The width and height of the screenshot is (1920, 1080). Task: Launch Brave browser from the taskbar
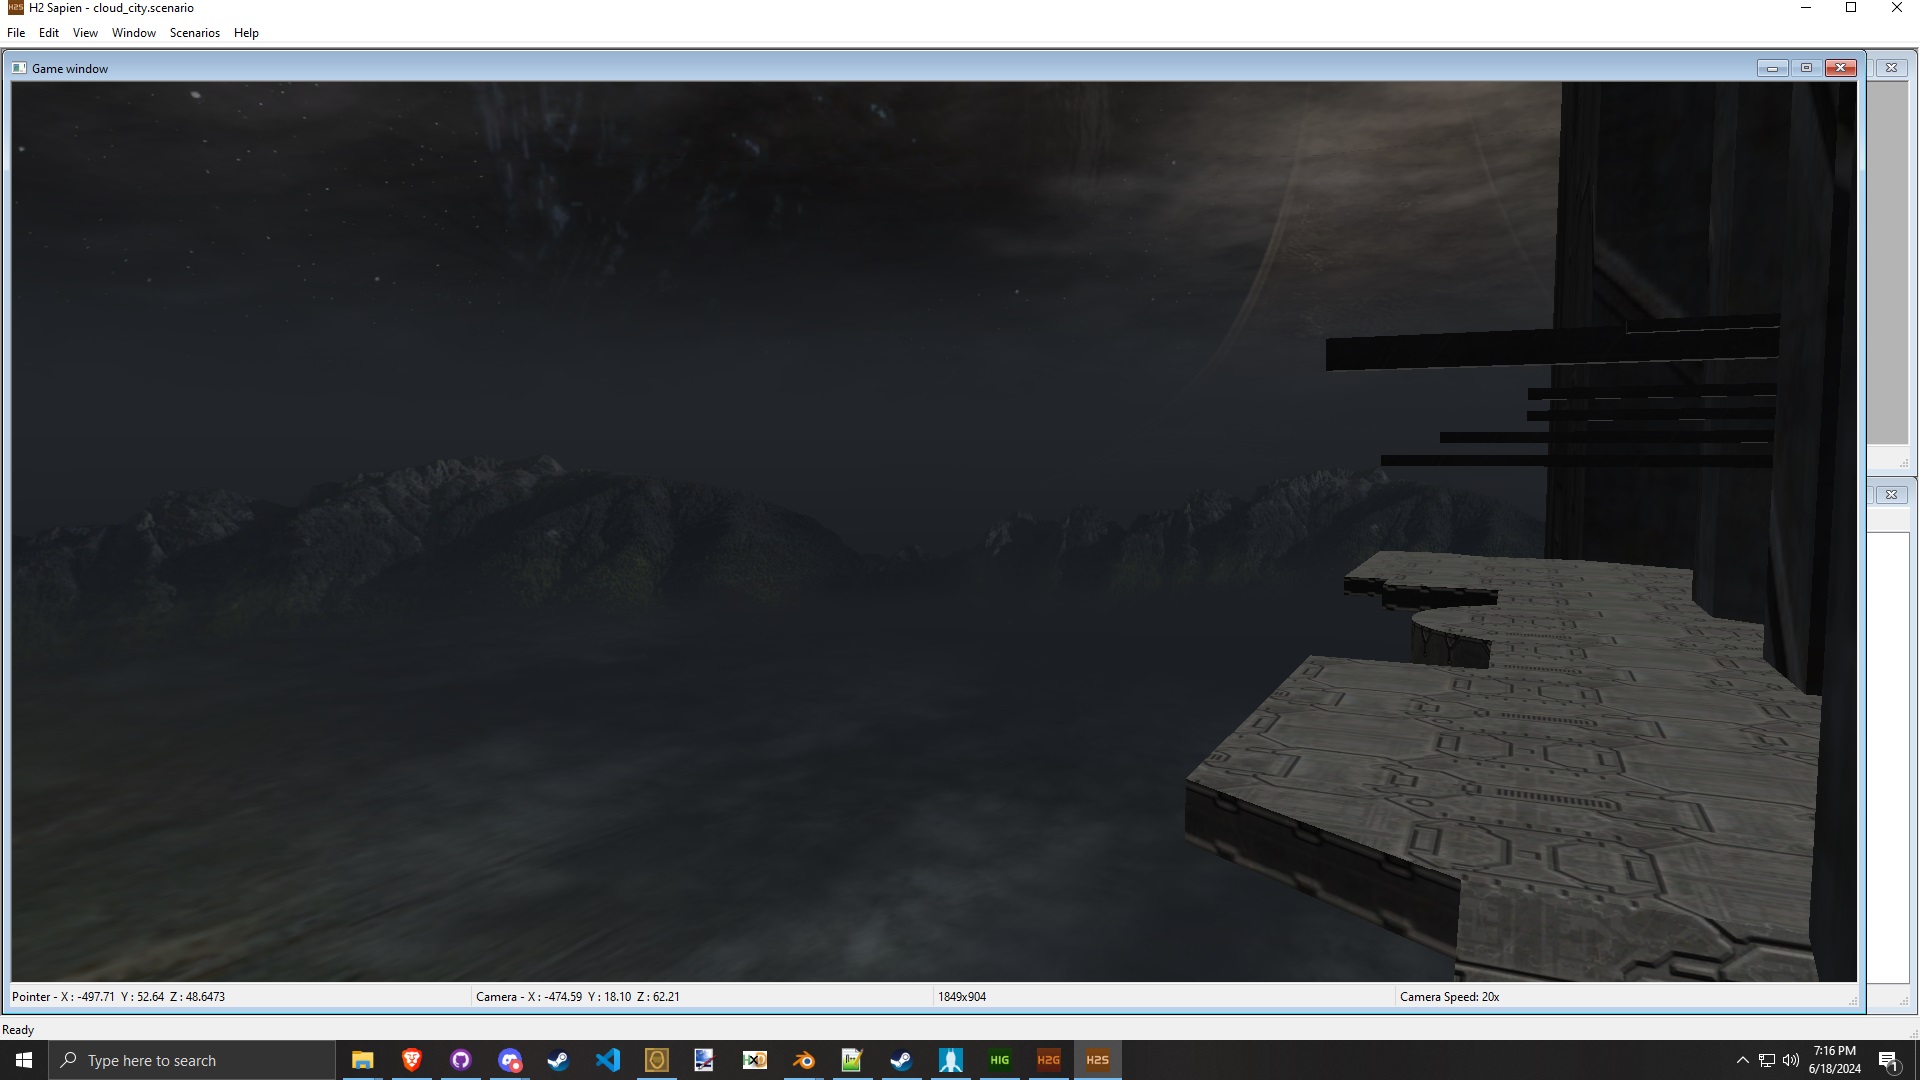[x=411, y=1060]
